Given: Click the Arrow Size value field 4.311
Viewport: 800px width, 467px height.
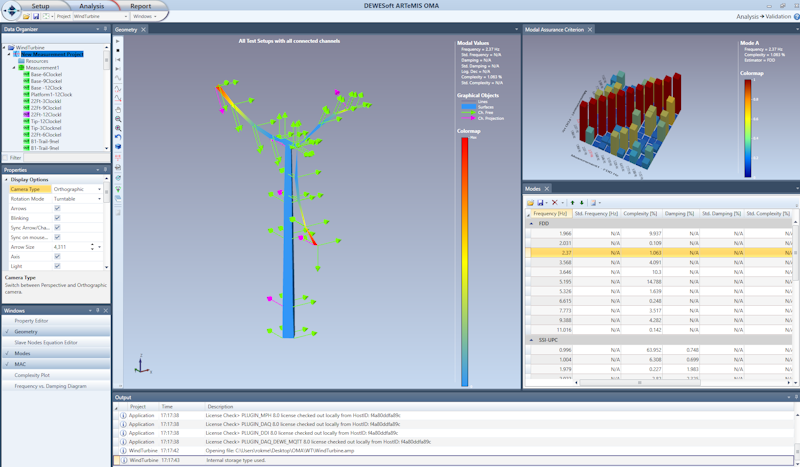Looking at the screenshot, I should (x=70, y=247).
